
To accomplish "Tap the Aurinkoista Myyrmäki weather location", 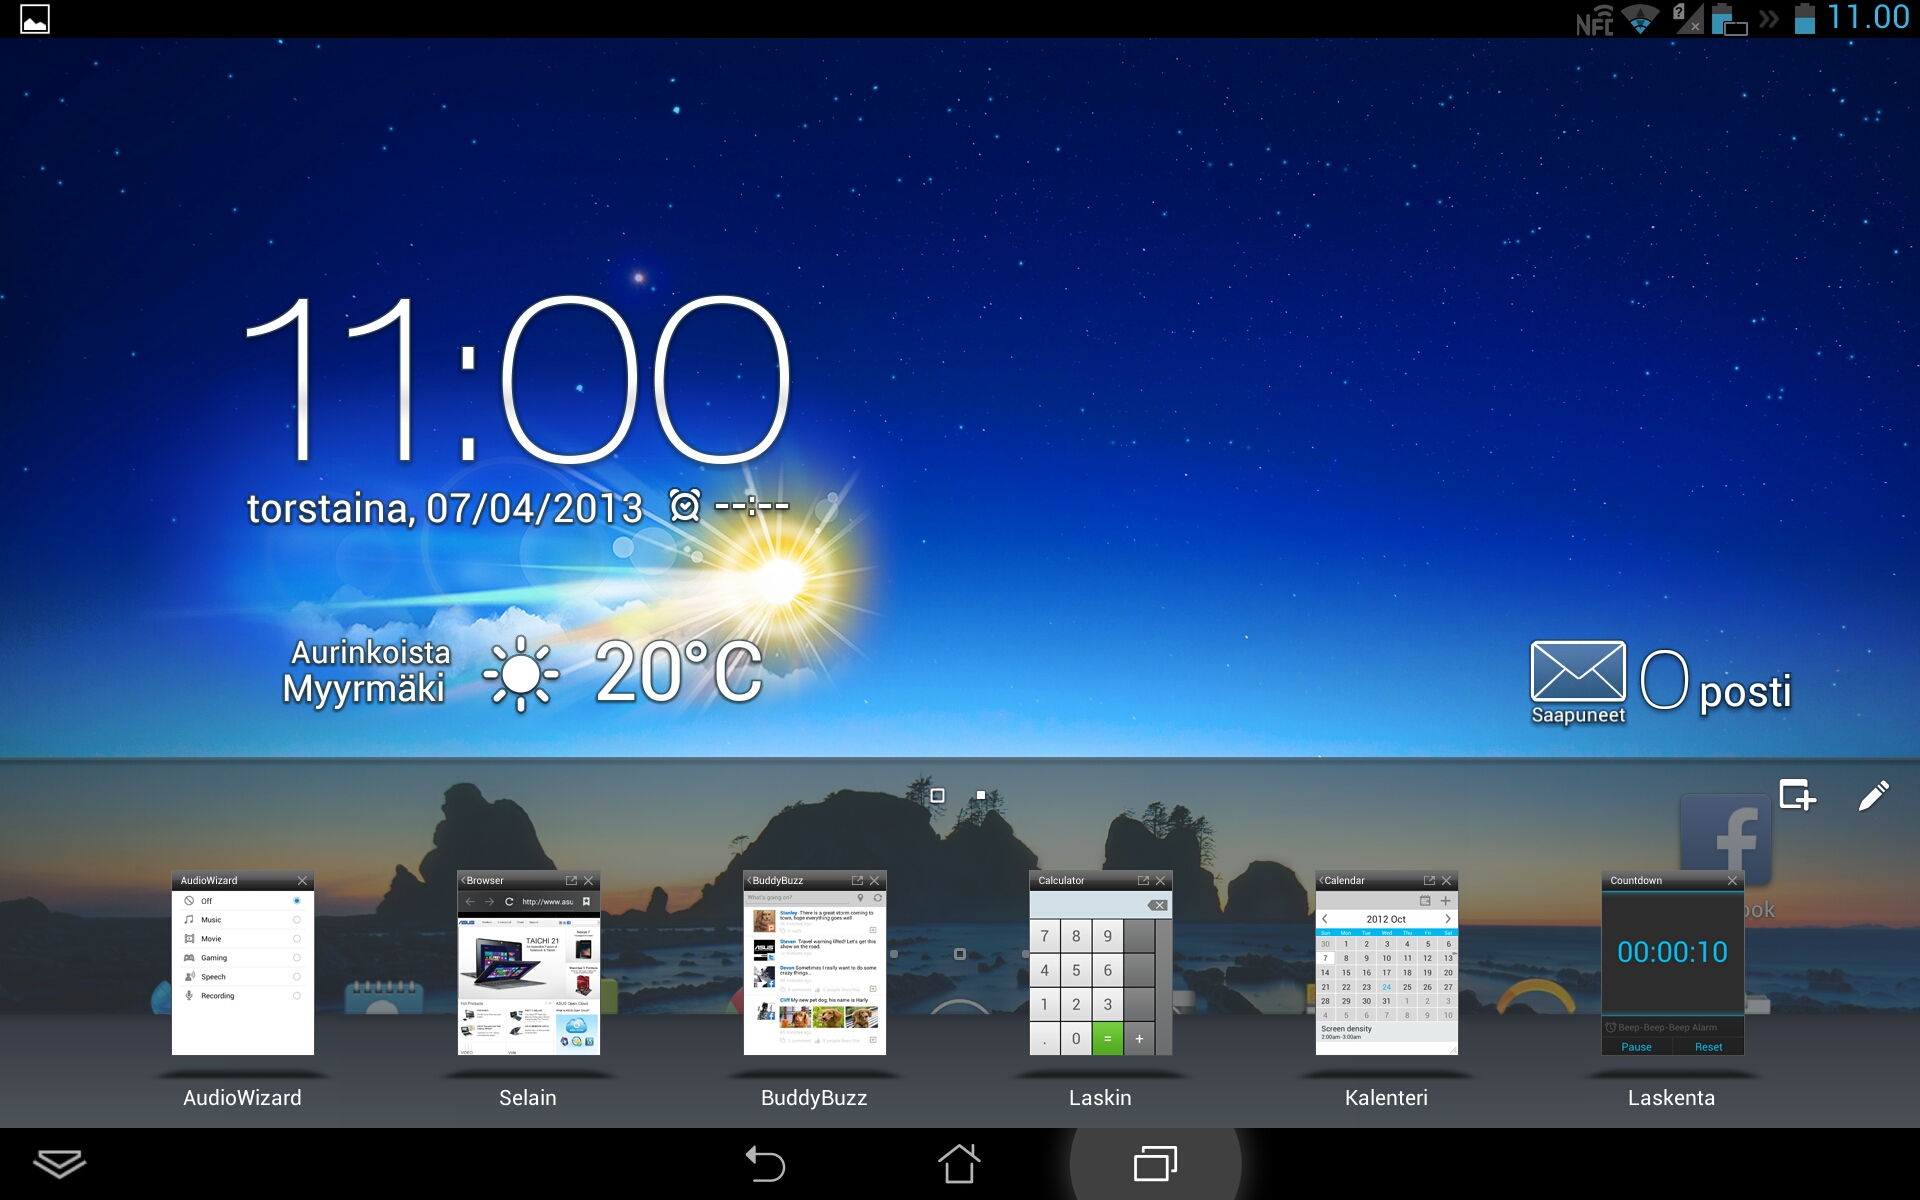I will [x=366, y=670].
